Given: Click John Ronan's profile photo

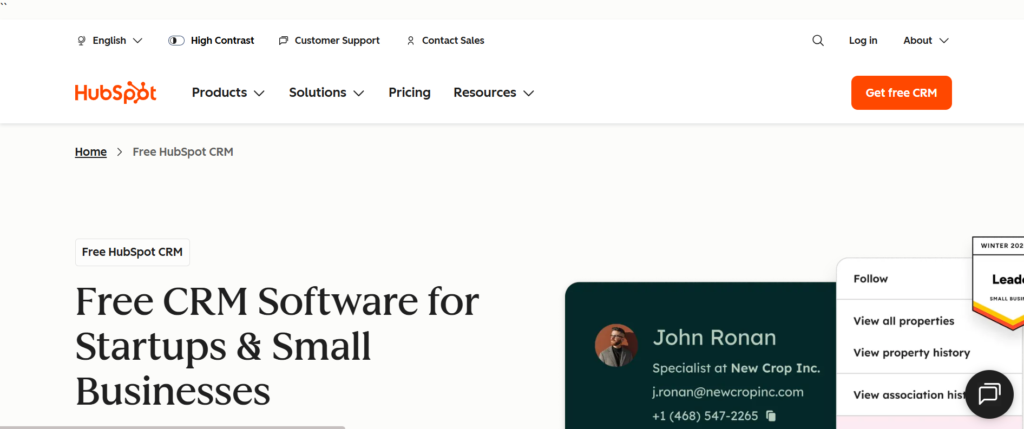Looking at the screenshot, I should tap(616, 345).
